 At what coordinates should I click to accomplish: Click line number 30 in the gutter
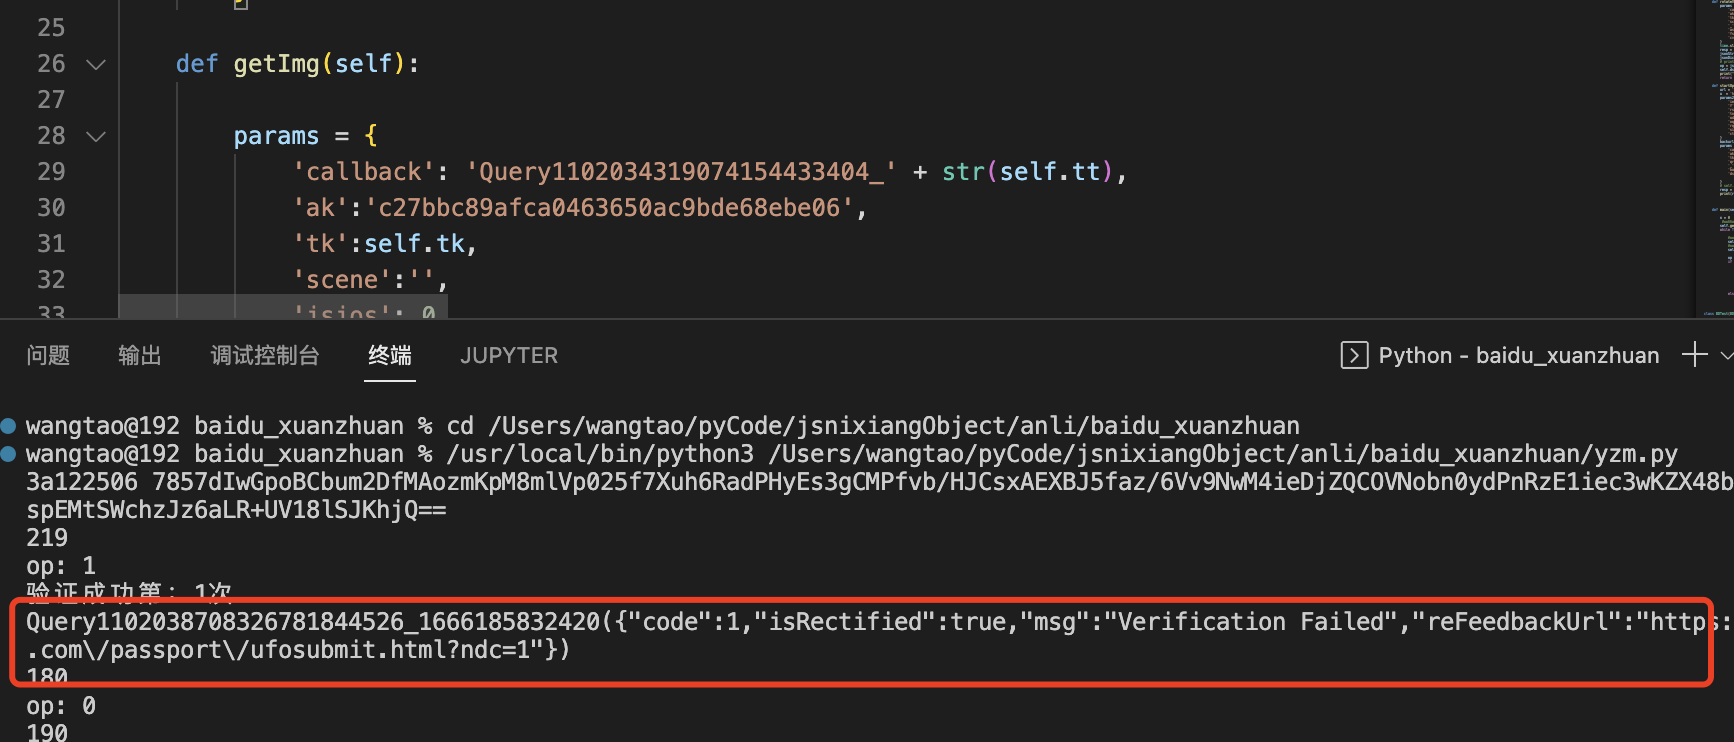tap(51, 208)
